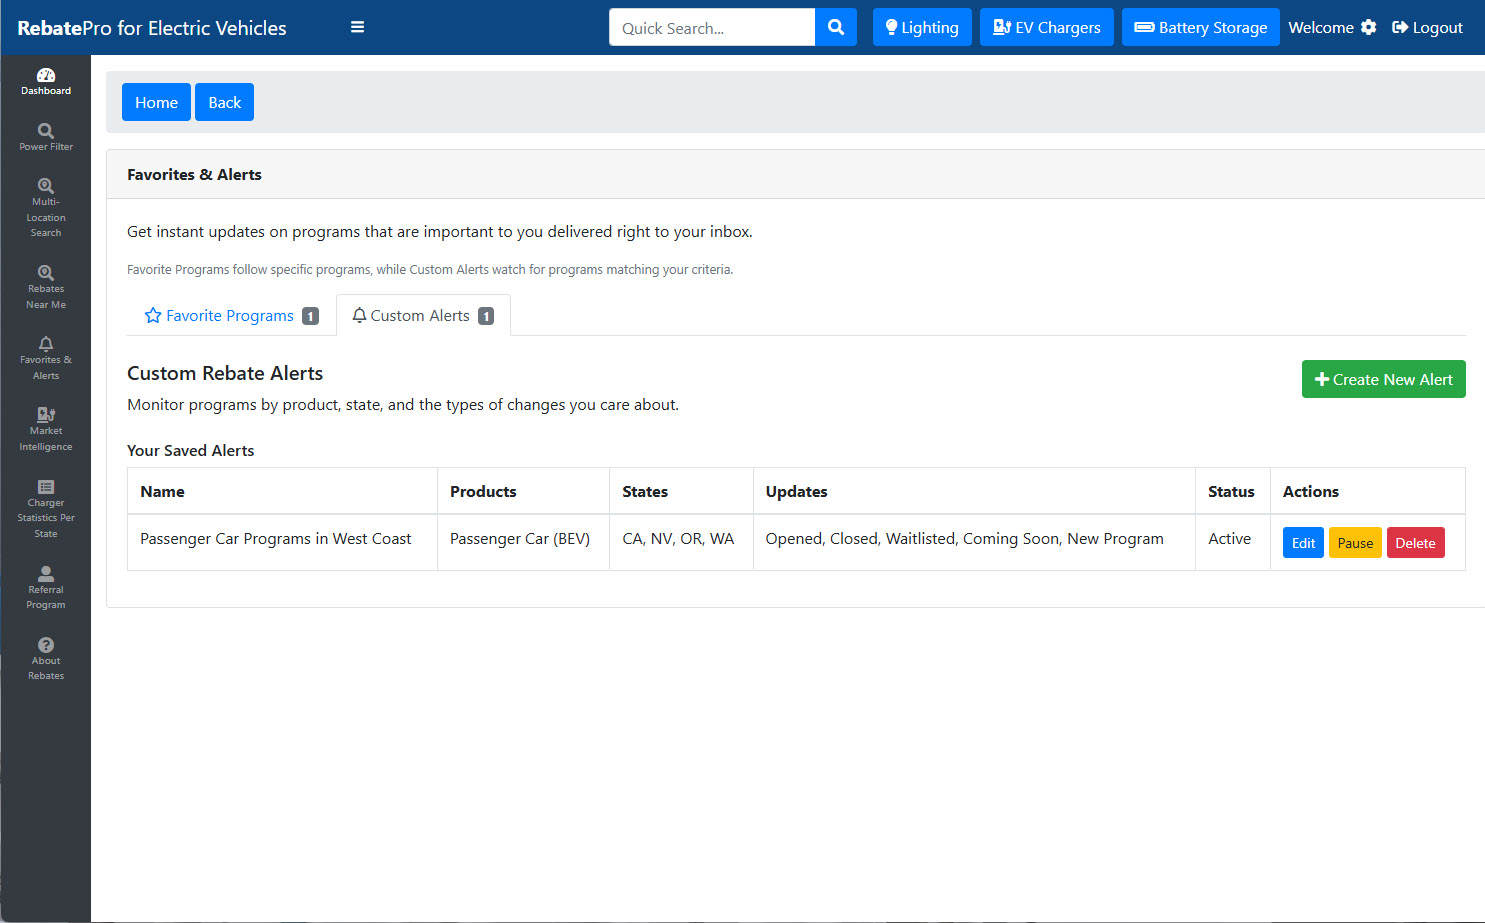The image size is (1485, 923).
Task: Open Welcome settings gear icon
Action: pos(1369,27)
